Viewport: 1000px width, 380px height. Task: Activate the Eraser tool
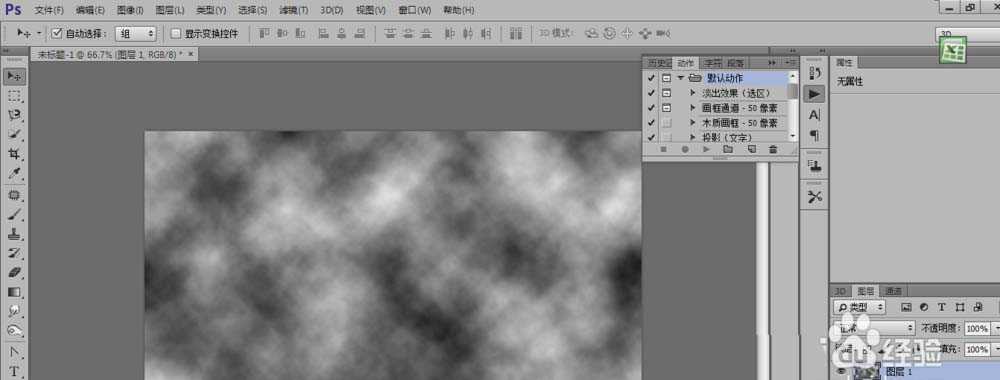(14, 273)
